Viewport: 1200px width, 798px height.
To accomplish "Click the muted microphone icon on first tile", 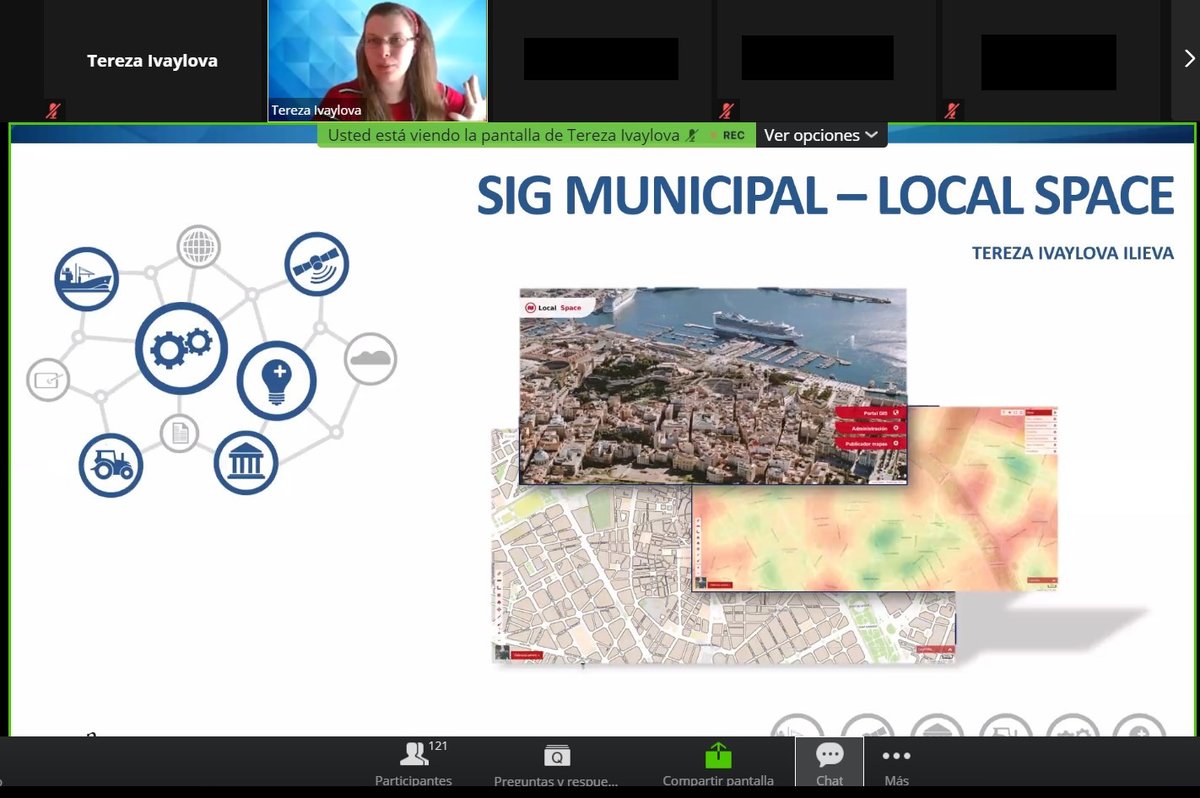I will 54,110.
